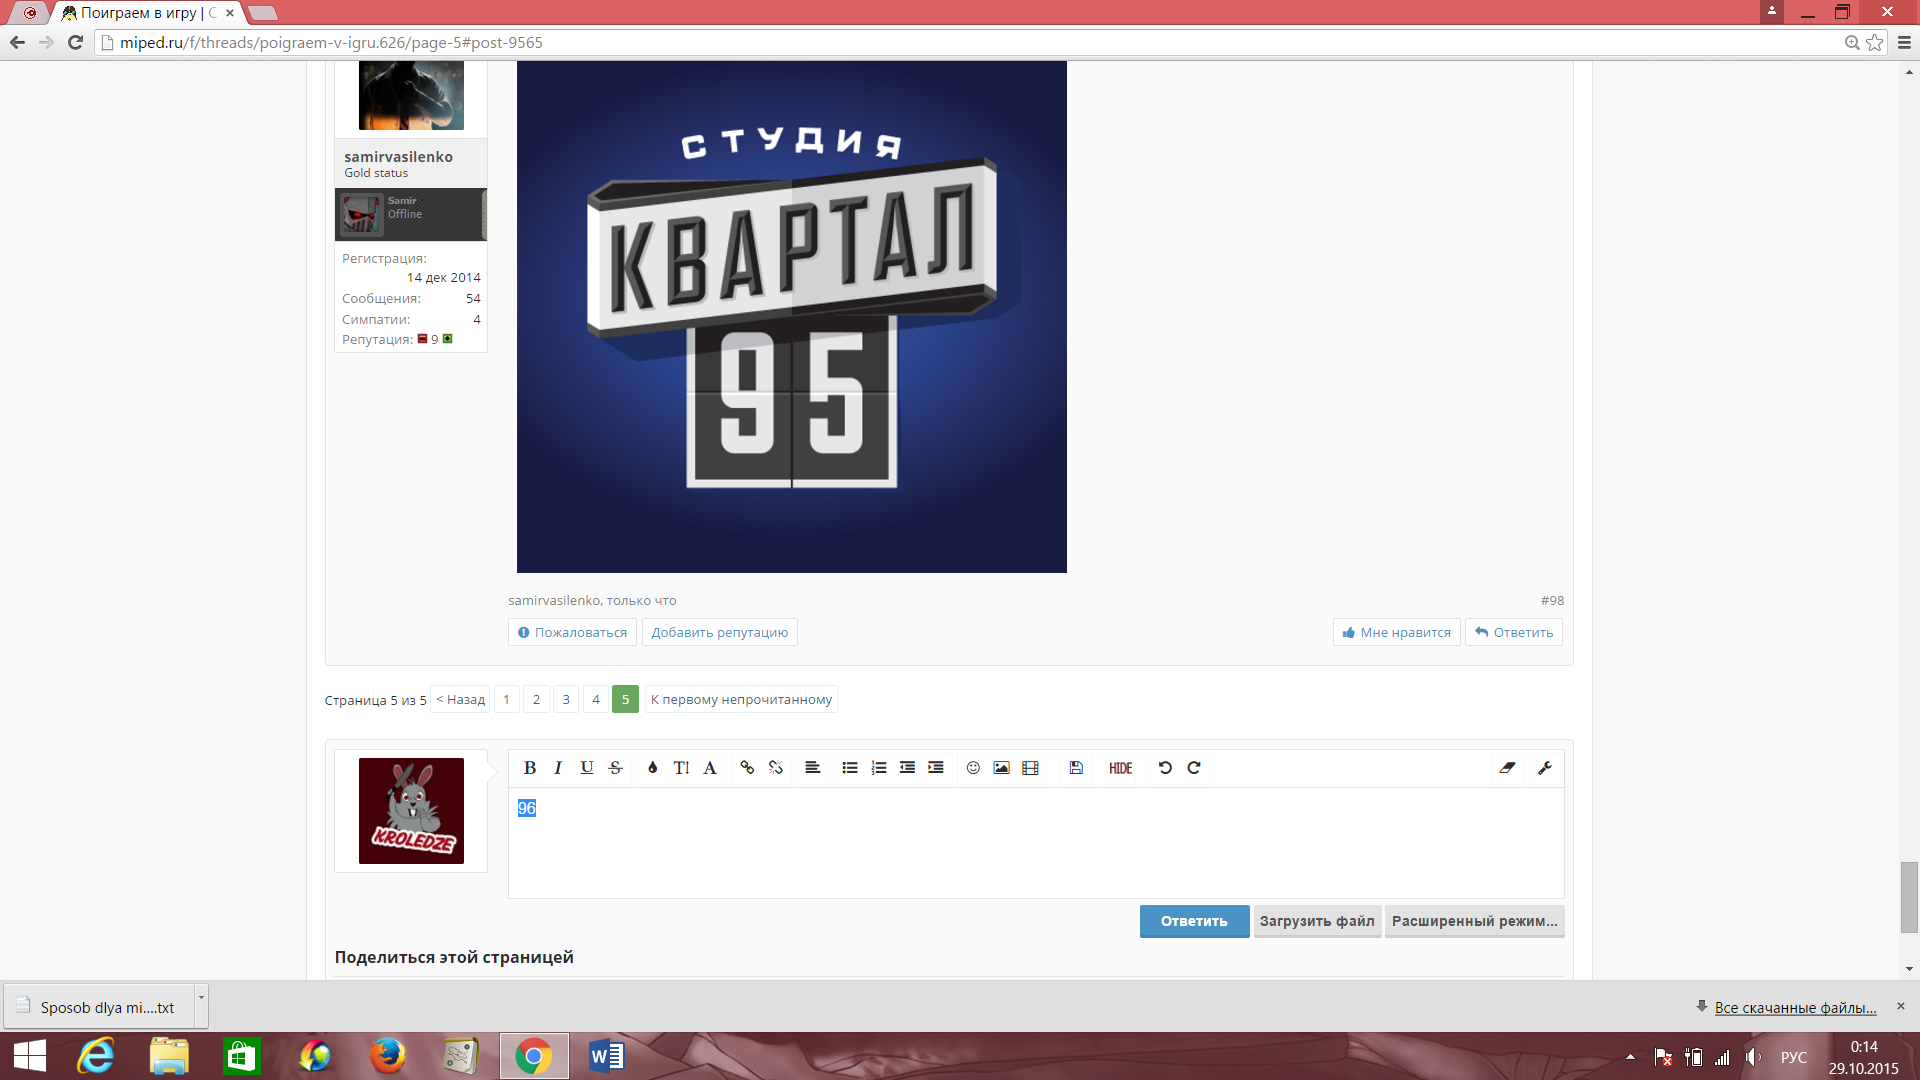This screenshot has width=1920, height=1080.
Task: Open samirvasilenko's profile from the username
Action: tap(398, 157)
